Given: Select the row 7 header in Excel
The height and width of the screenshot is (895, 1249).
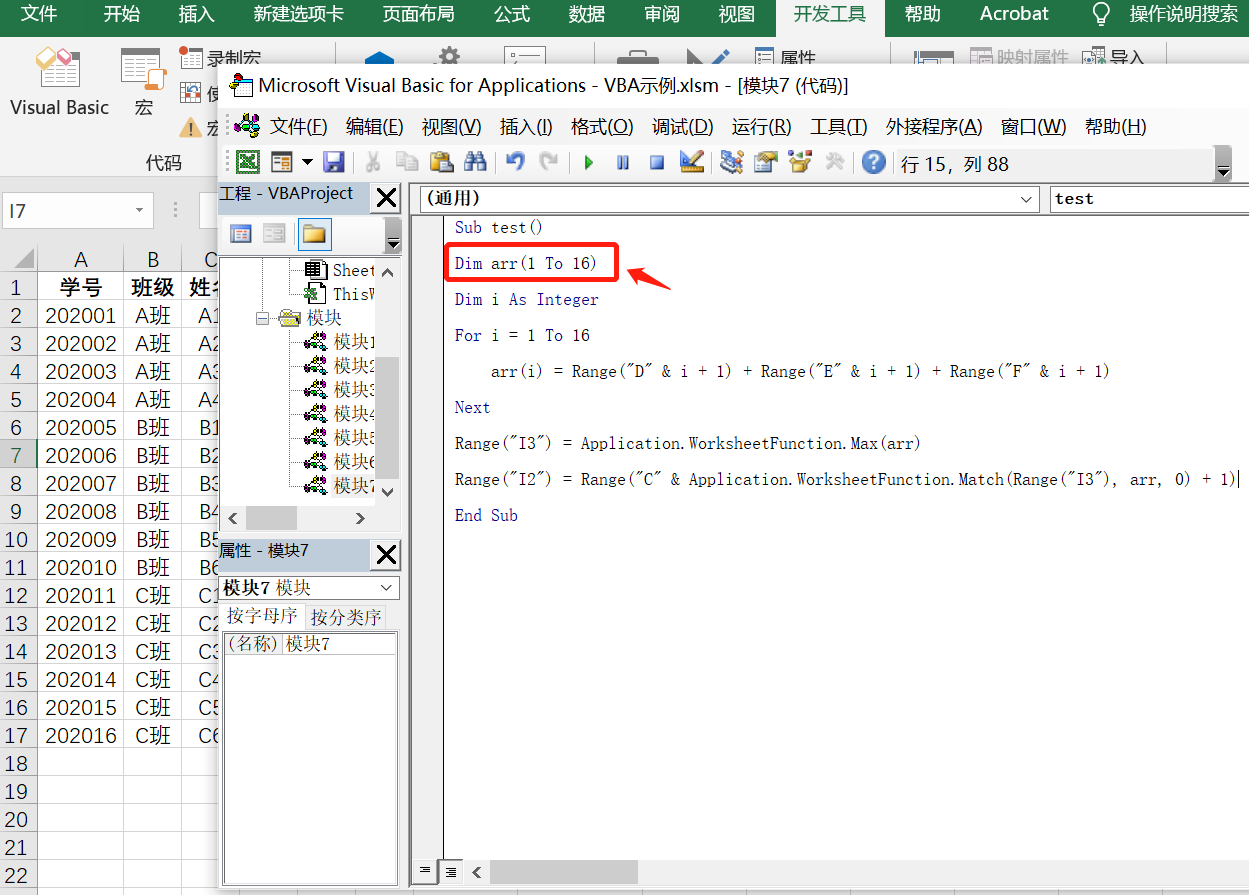Looking at the screenshot, I should [17, 455].
